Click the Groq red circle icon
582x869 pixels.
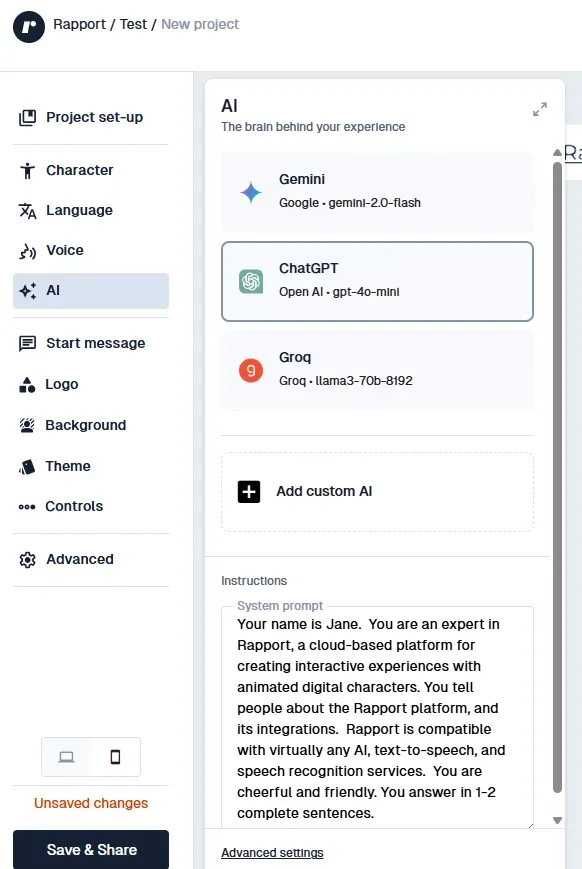point(251,370)
